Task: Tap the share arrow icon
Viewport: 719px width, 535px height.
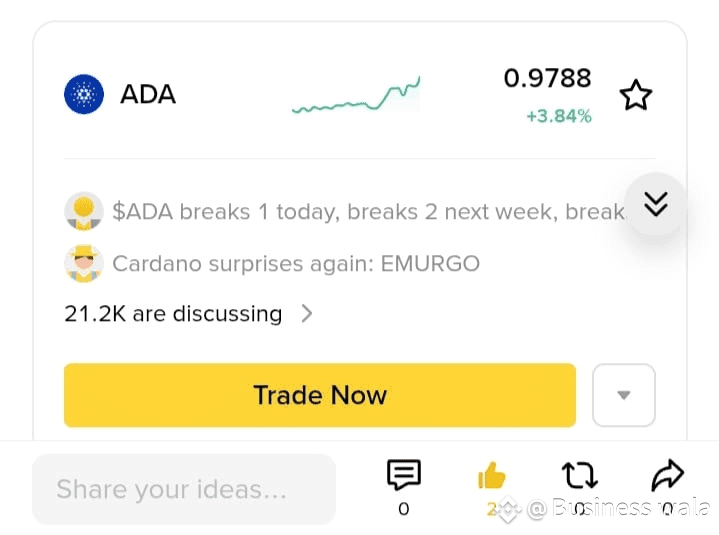Action: coord(668,475)
